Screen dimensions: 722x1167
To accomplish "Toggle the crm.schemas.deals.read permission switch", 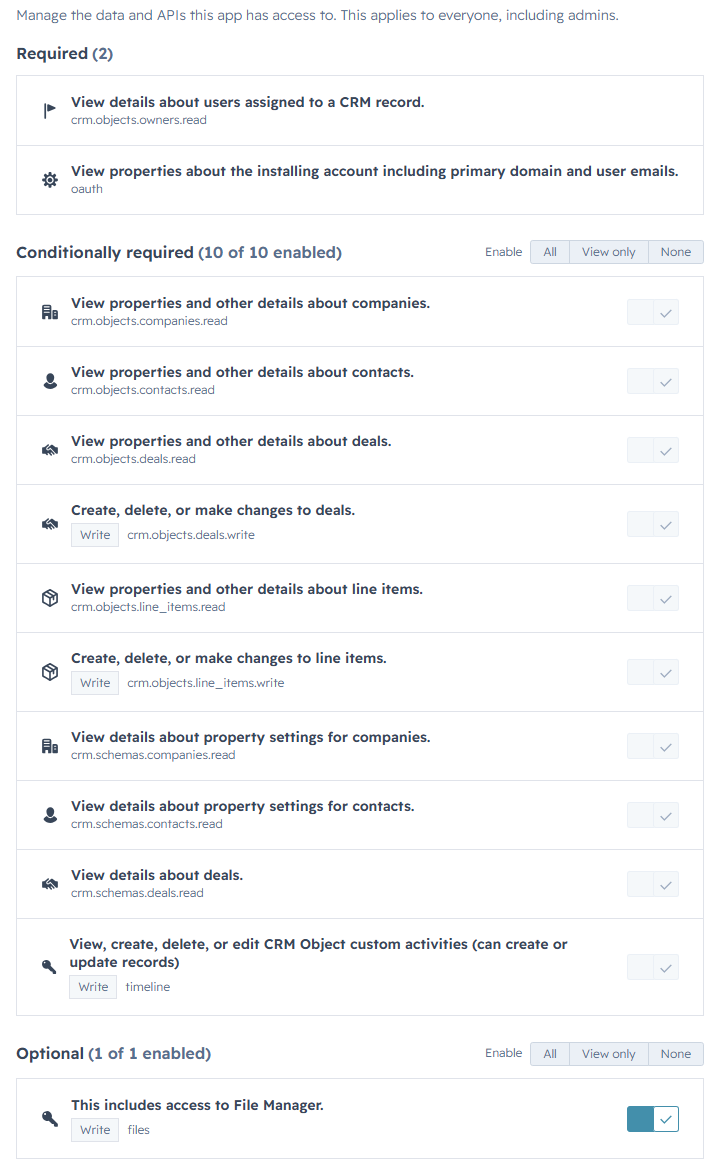I will 653,884.
